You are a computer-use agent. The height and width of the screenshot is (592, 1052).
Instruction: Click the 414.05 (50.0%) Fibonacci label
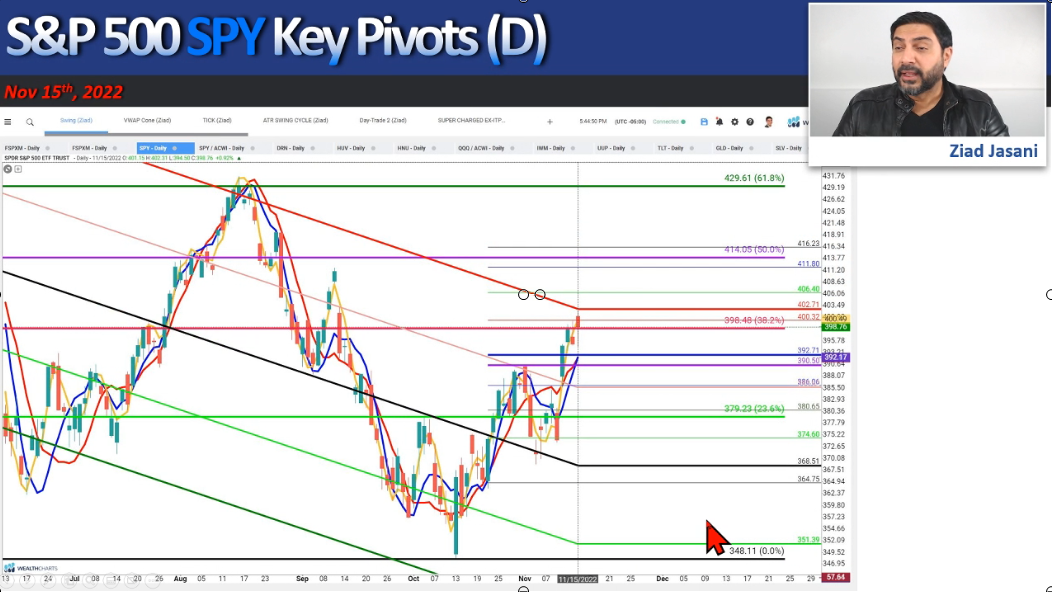coord(754,250)
